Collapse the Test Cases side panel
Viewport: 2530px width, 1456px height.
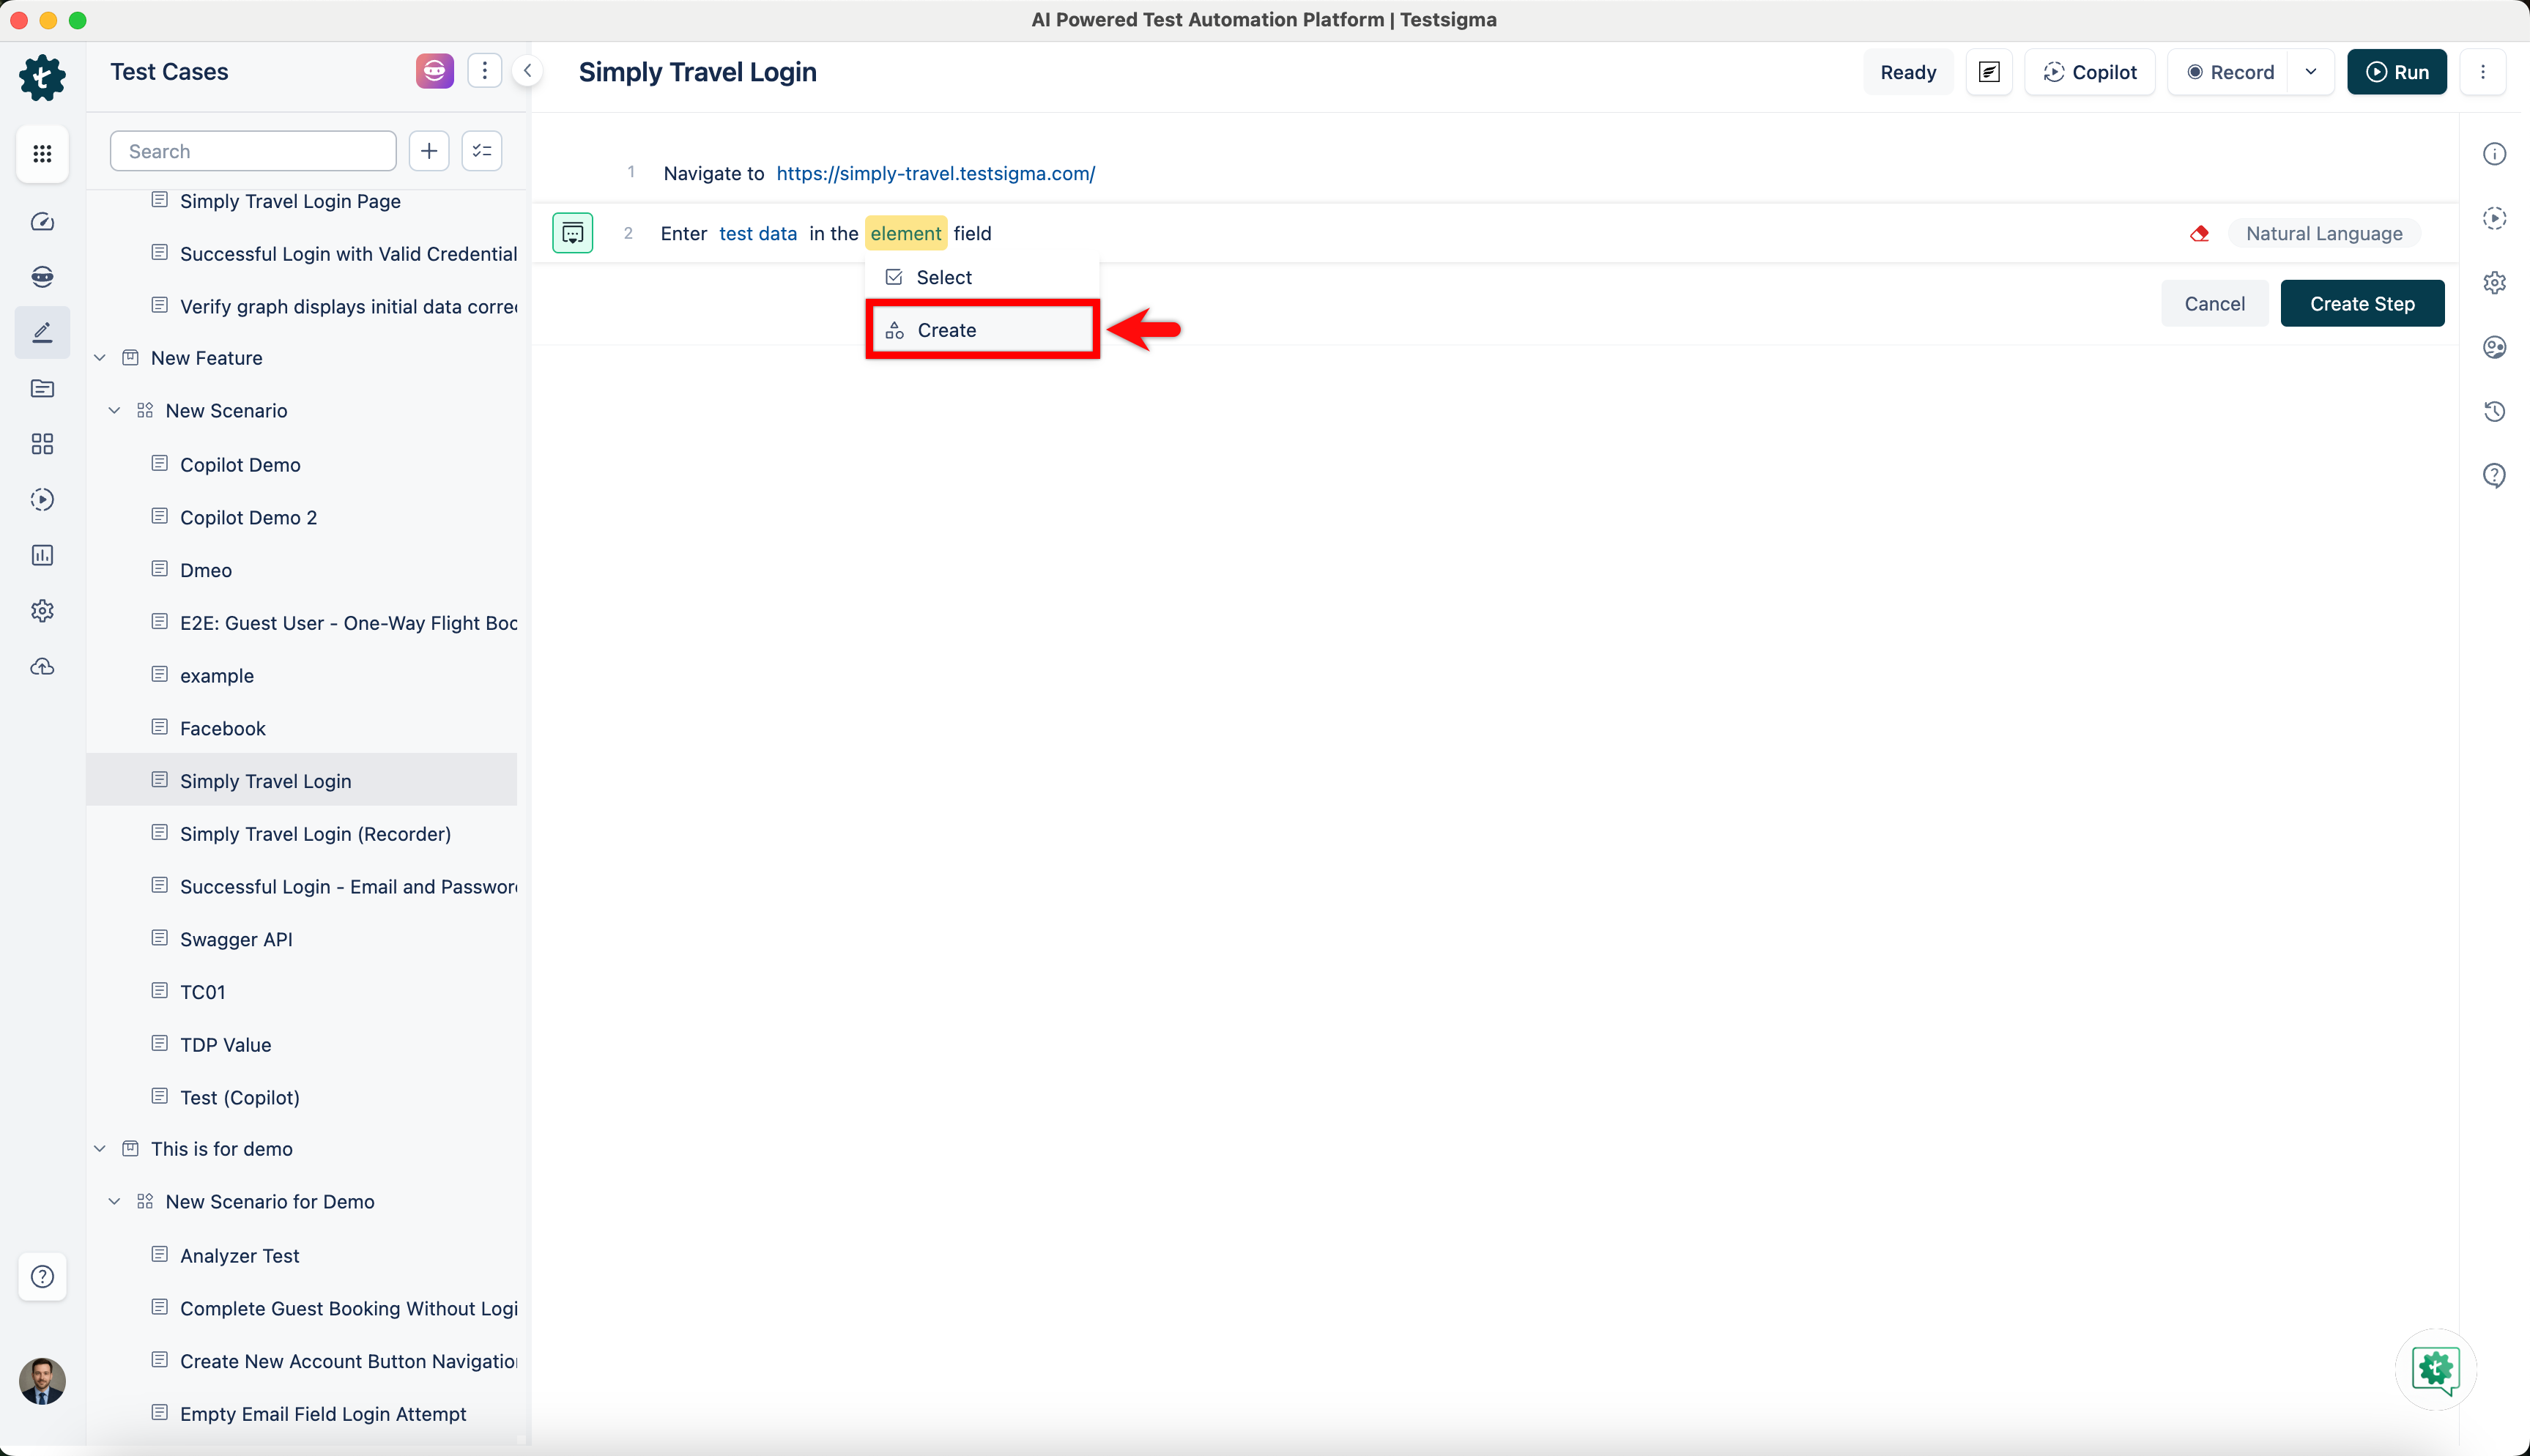click(x=527, y=71)
